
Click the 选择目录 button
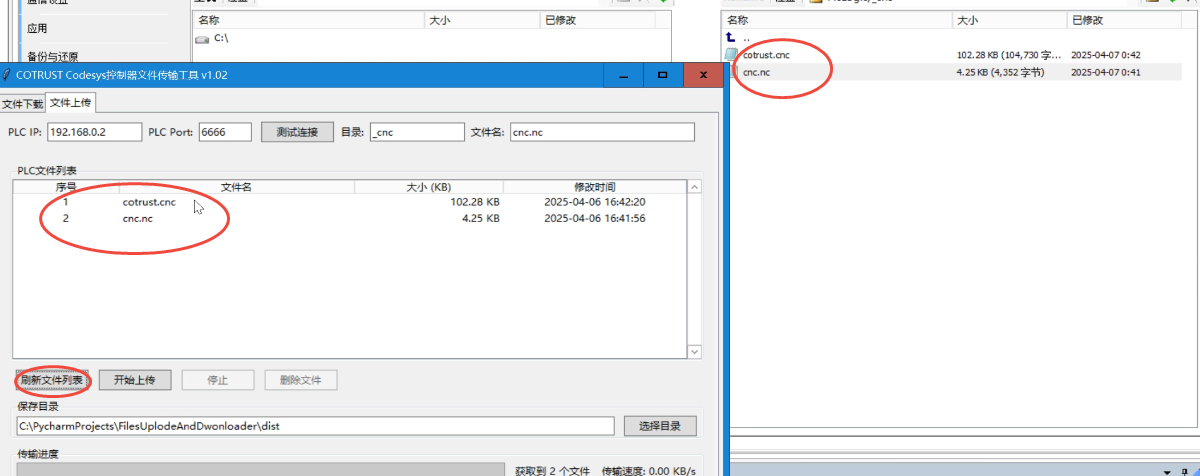(659, 426)
